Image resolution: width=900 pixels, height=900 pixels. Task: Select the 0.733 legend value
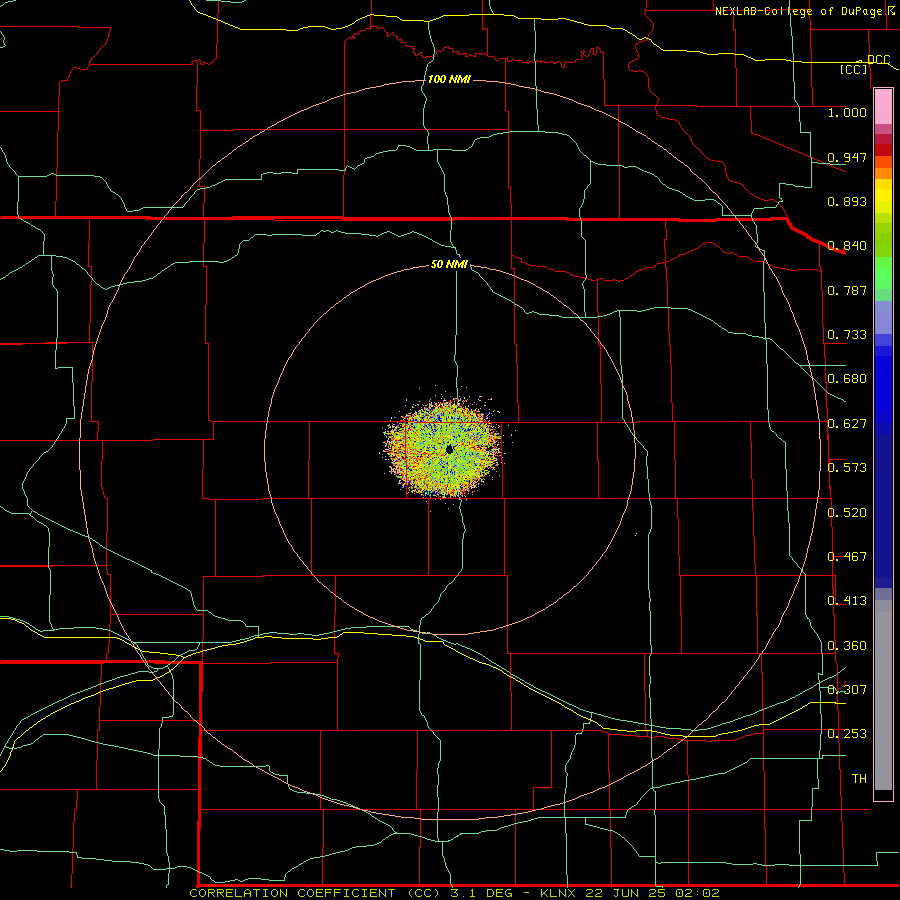[x=847, y=335]
